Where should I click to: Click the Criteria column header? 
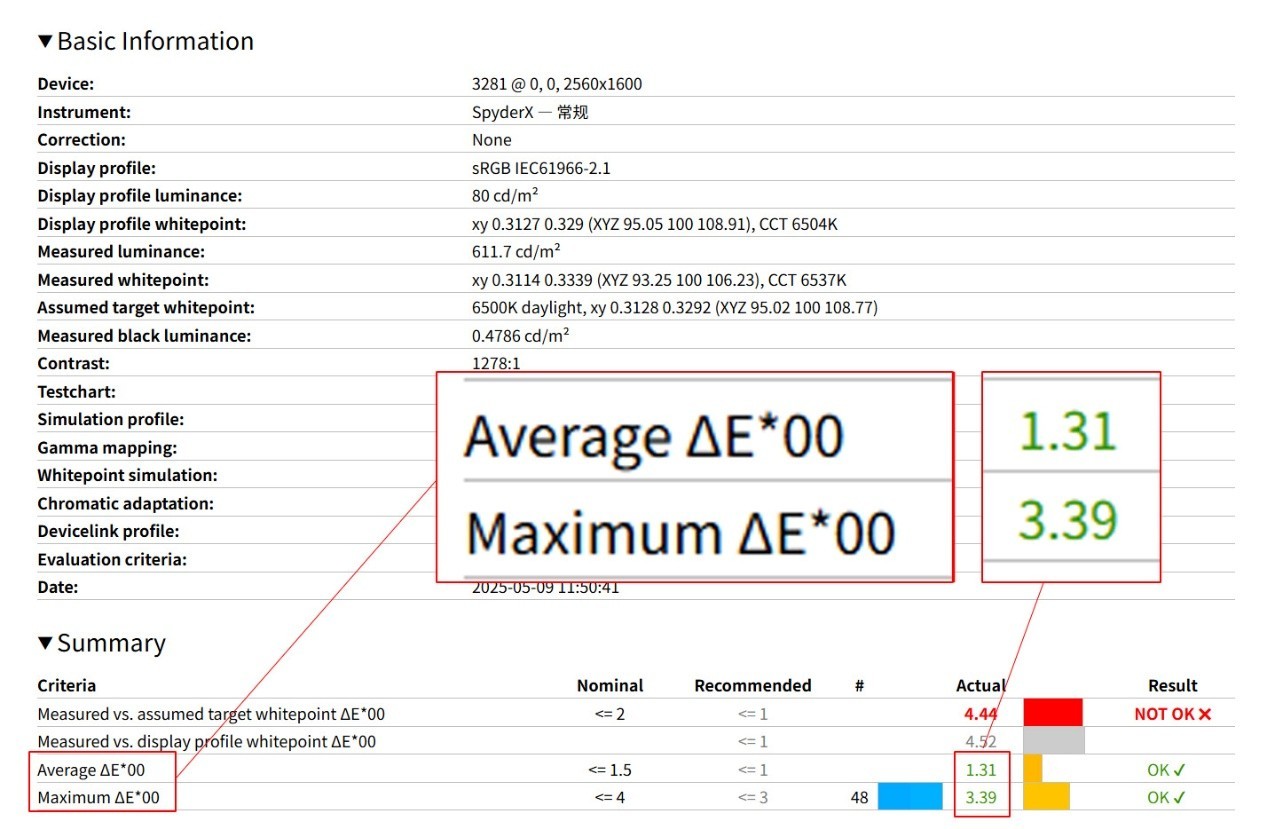[67, 685]
